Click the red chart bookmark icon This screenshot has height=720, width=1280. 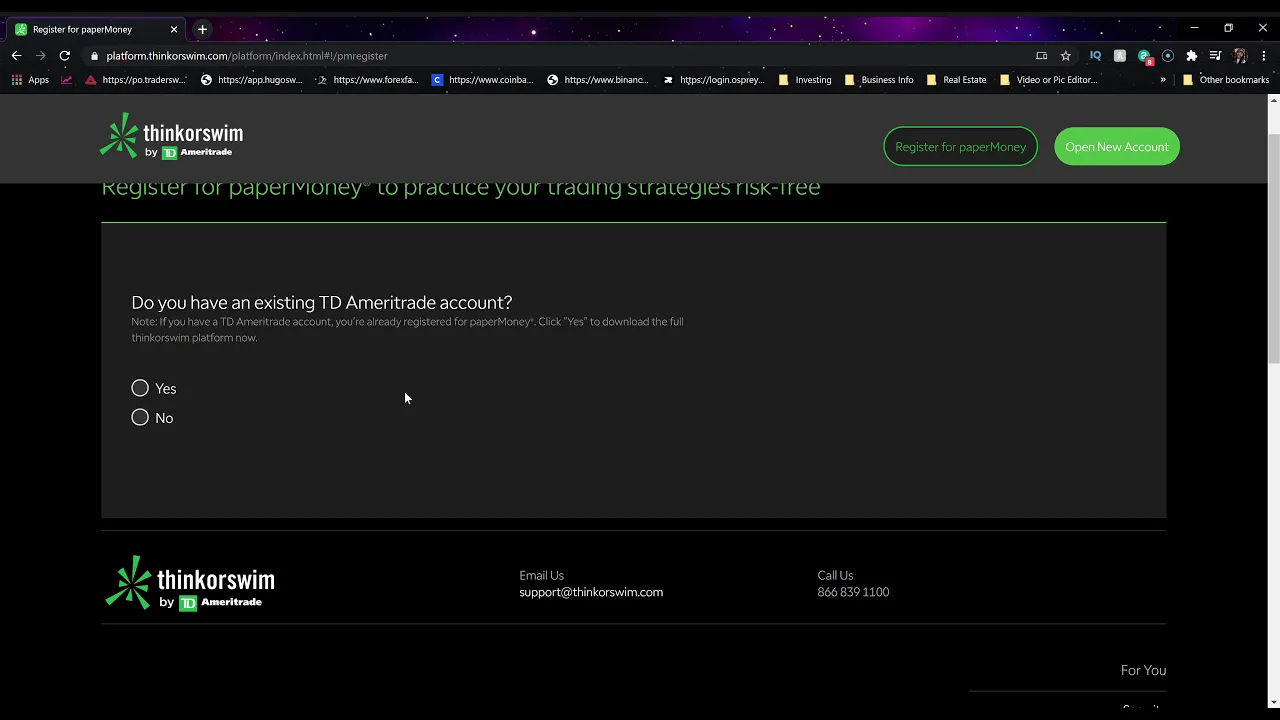click(x=67, y=80)
